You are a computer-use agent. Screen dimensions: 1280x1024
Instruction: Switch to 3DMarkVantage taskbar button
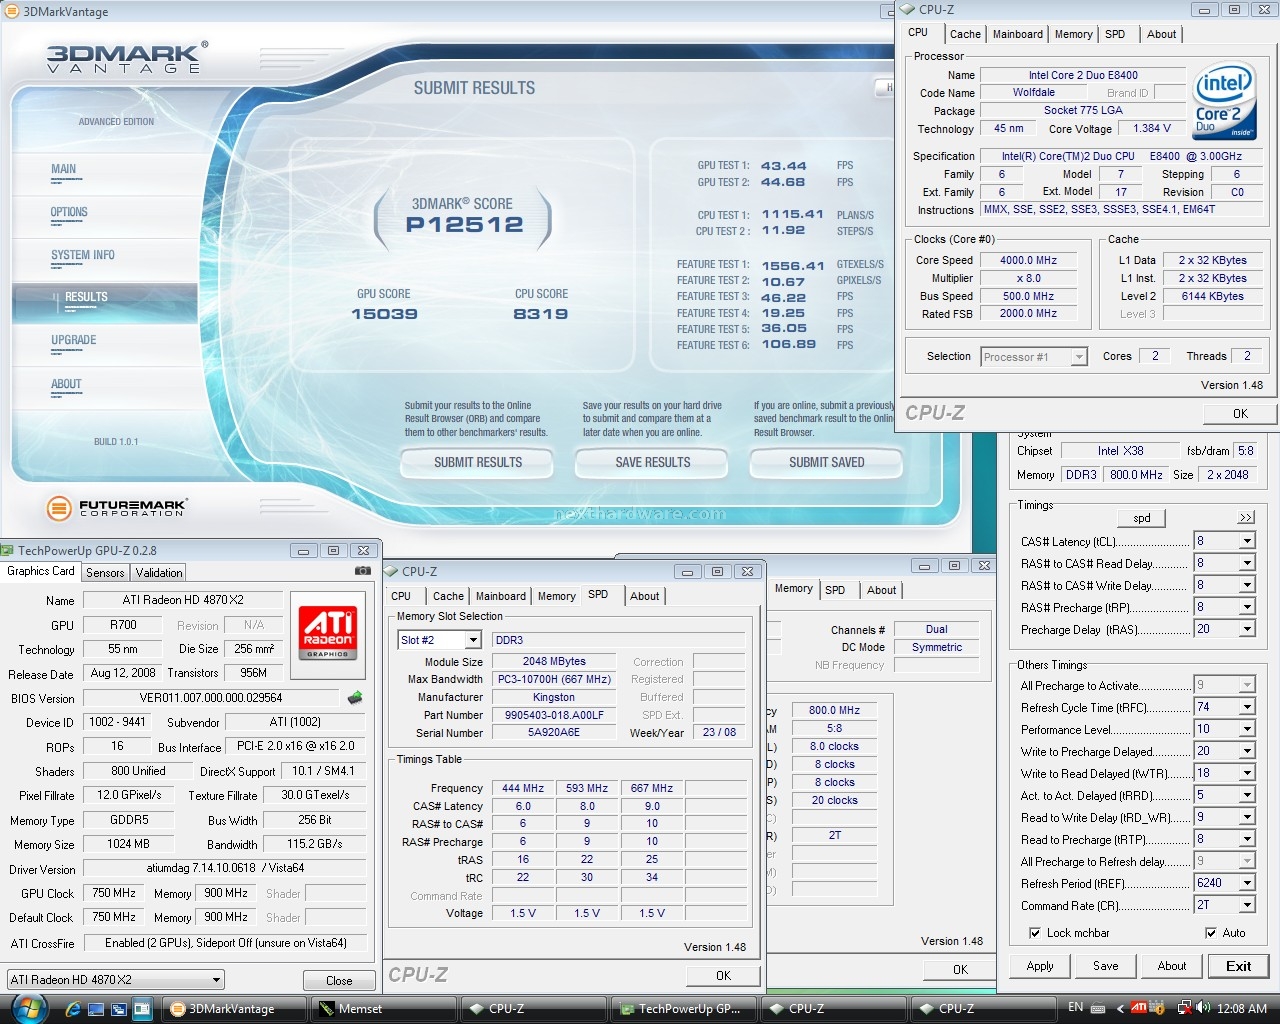pos(235,1009)
